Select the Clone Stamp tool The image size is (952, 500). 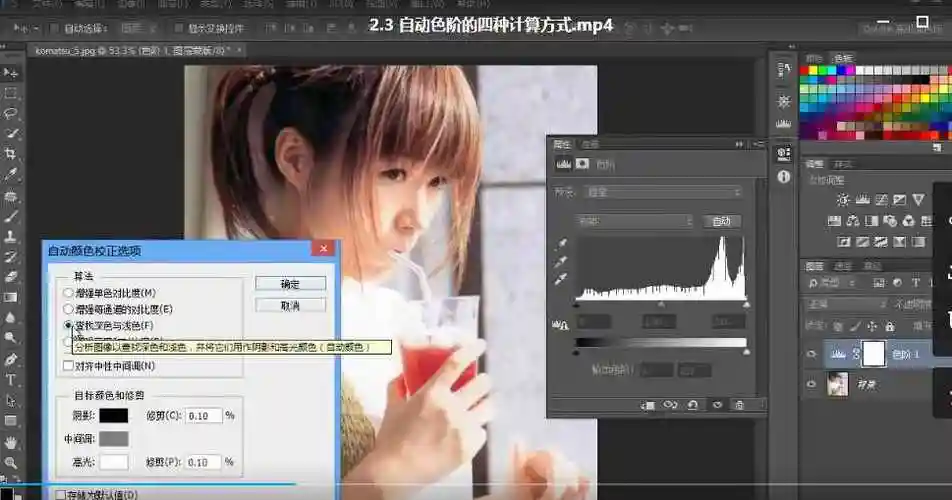(10, 236)
